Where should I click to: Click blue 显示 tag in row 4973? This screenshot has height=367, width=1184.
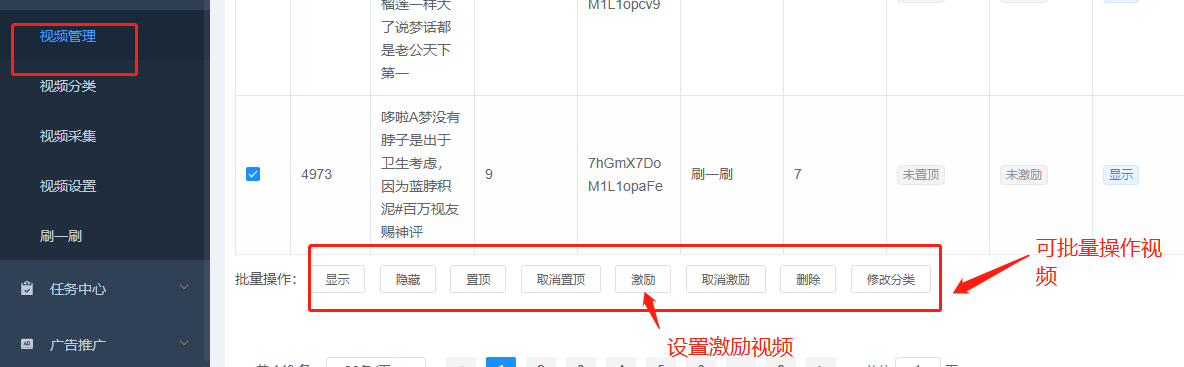coord(1121,175)
